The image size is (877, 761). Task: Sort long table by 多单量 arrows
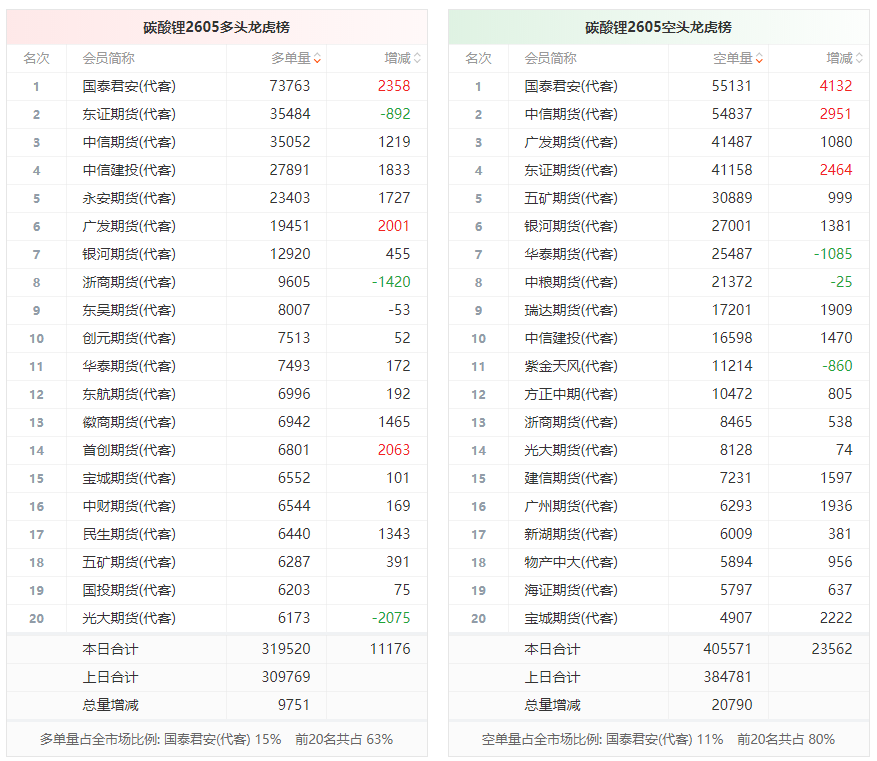(x=317, y=58)
